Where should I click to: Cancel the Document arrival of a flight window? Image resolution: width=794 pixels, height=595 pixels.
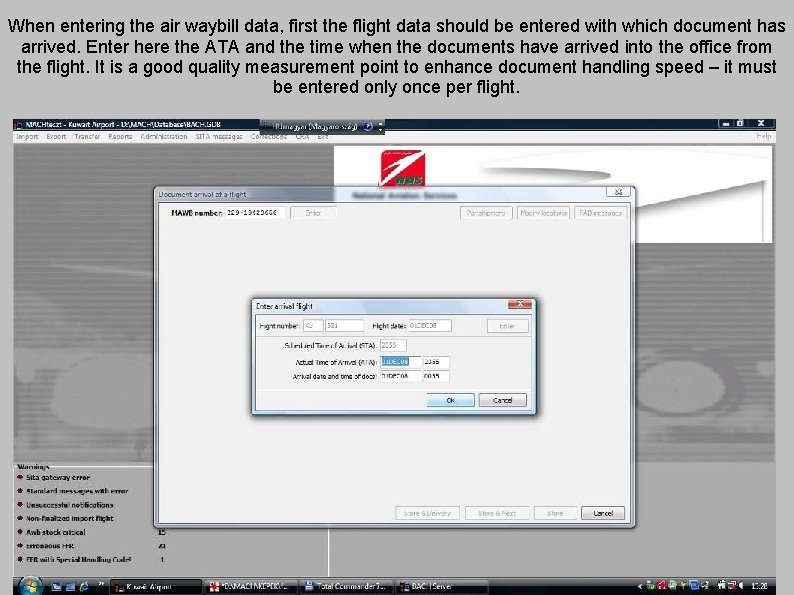603,513
